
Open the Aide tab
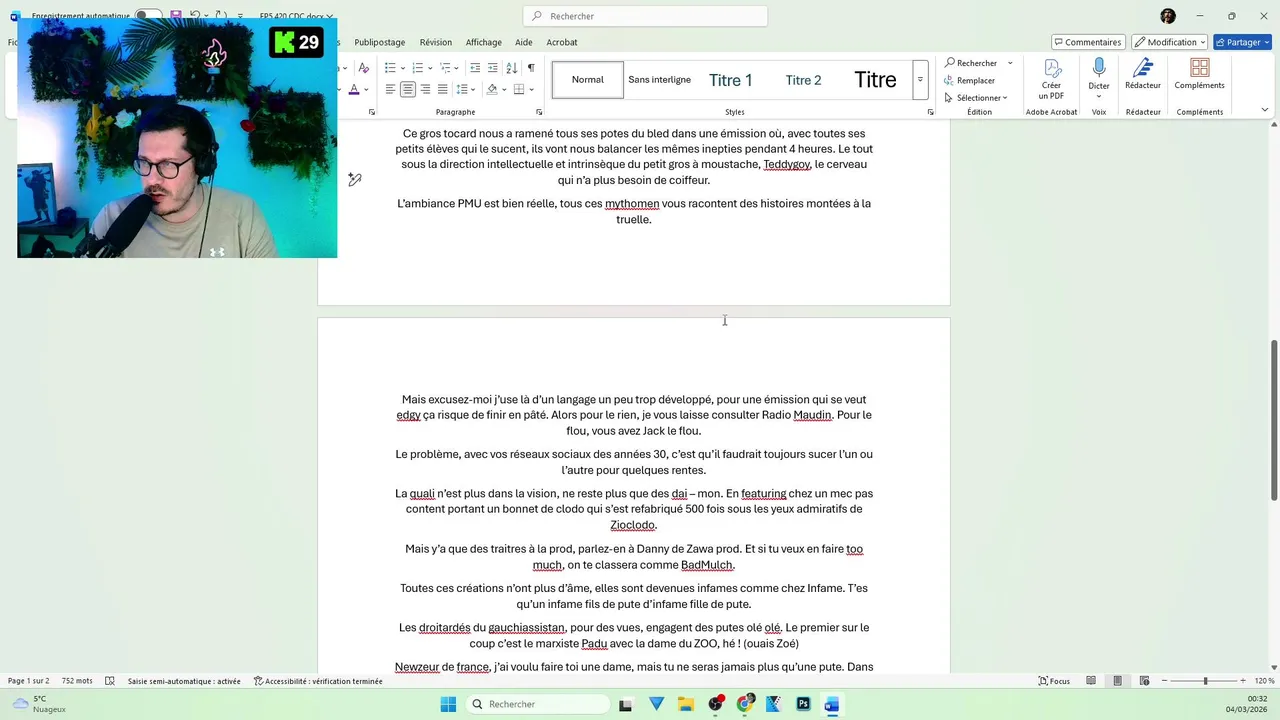[x=524, y=42]
